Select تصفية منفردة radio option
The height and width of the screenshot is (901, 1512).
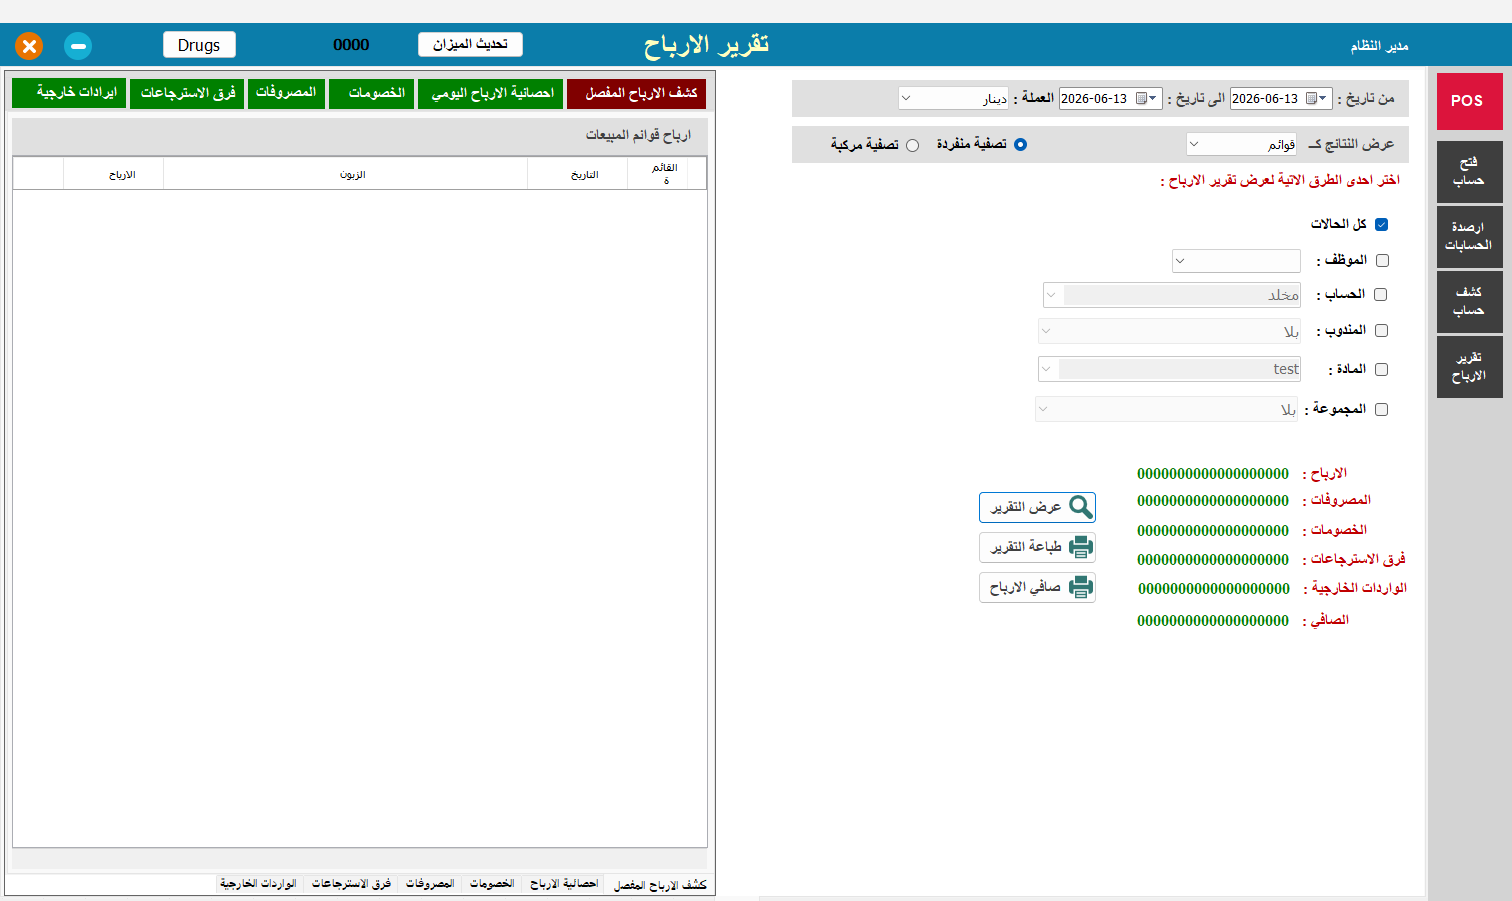[1020, 144]
